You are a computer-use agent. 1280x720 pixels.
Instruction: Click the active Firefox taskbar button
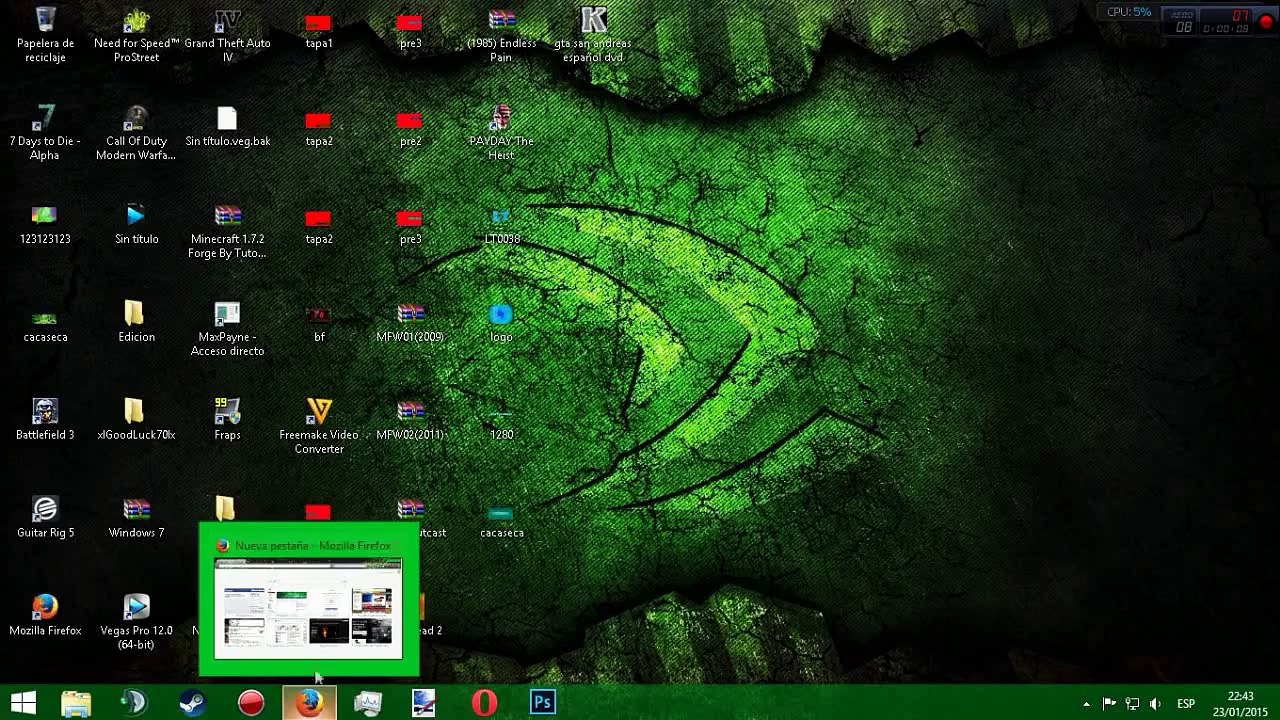pyautogui.click(x=308, y=703)
